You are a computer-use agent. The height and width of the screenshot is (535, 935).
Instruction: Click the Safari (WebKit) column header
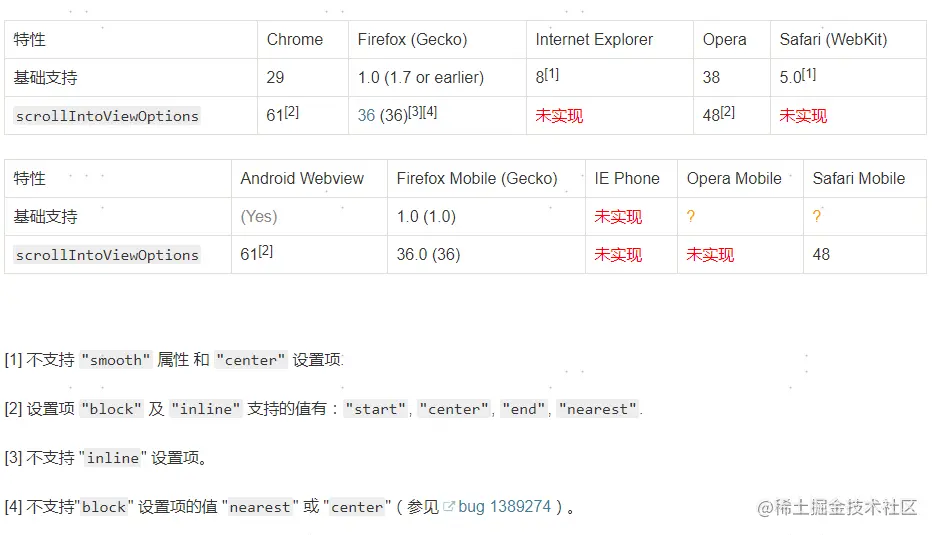coord(833,40)
